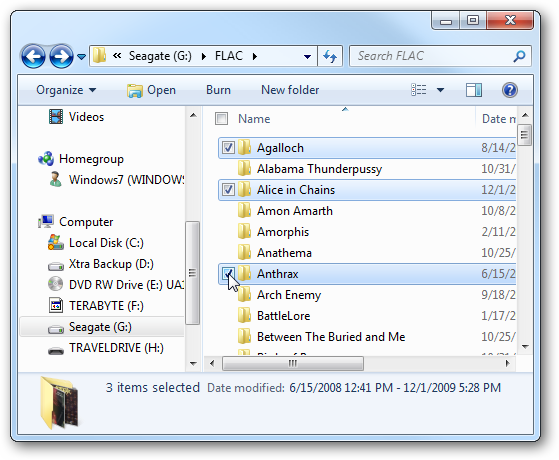The width and height of the screenshot is (559, 460).
Task: Open the view options dropdown arrow
Action: point(441,90)
